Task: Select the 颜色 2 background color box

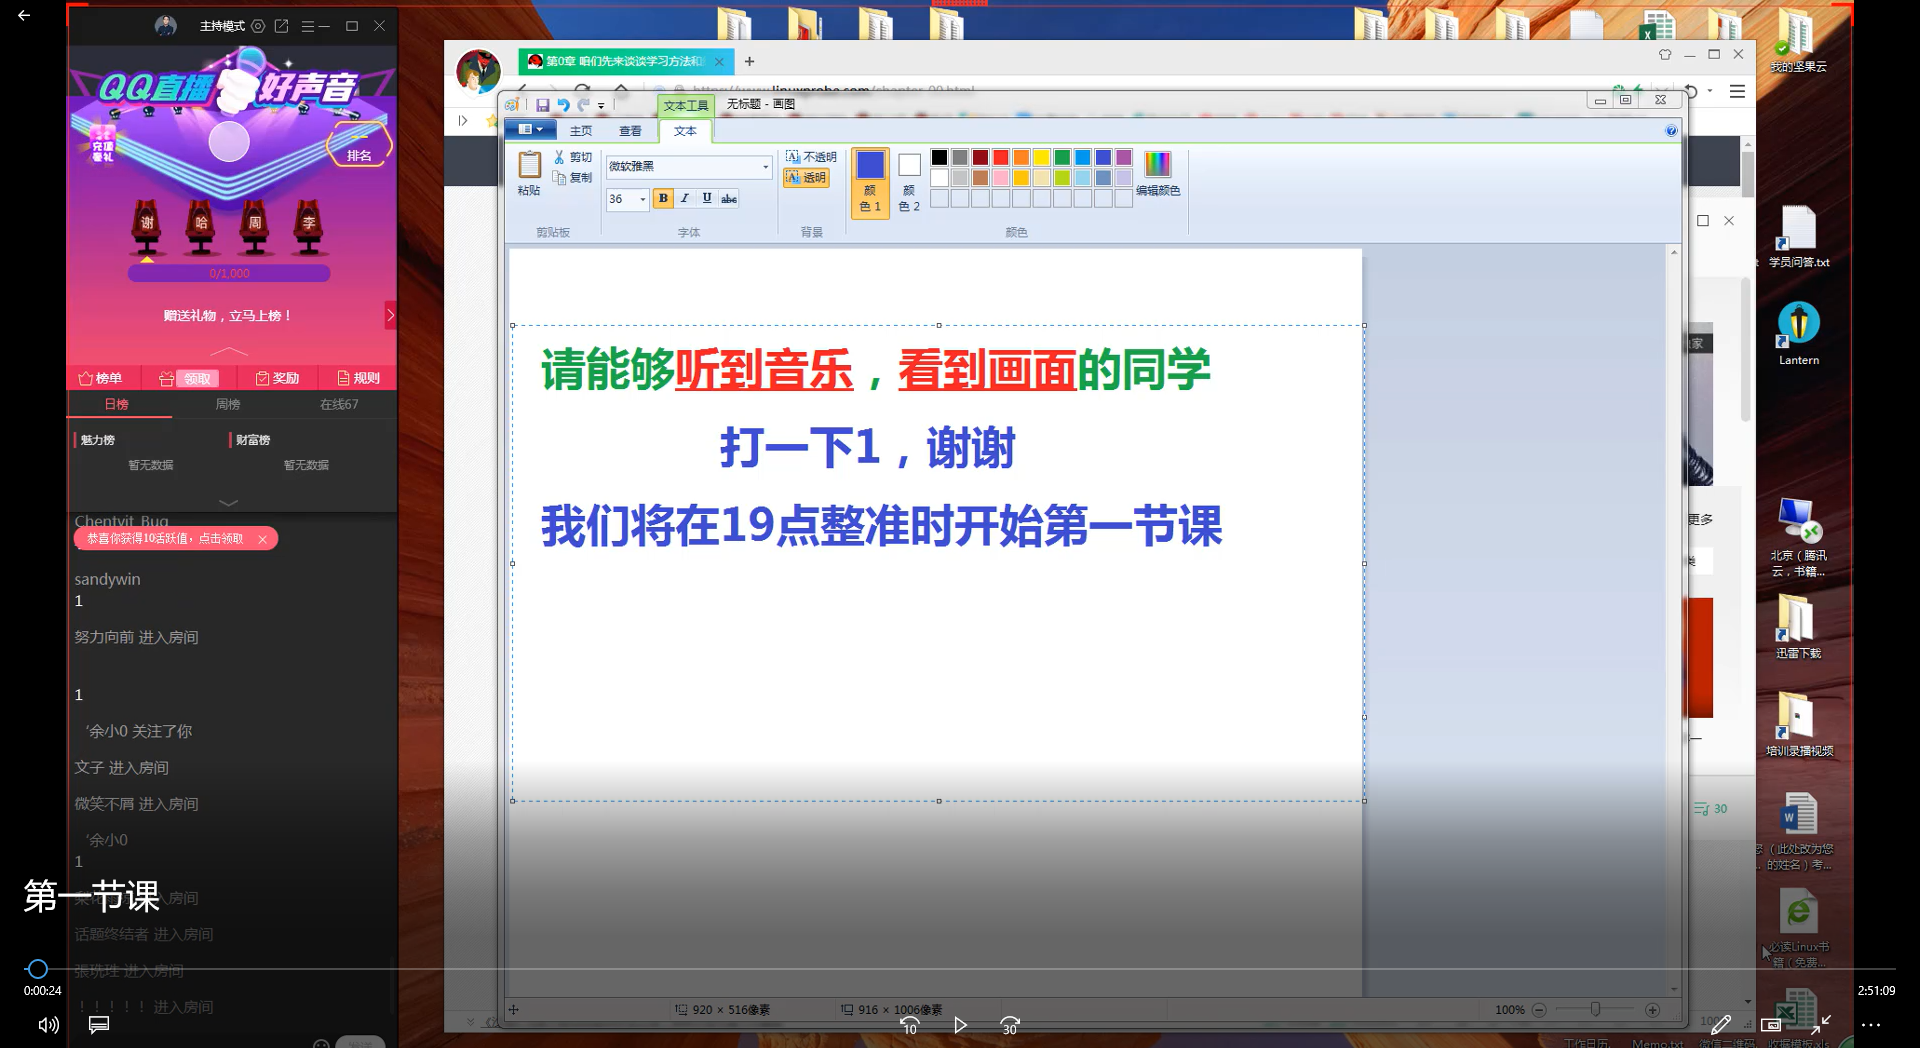Action: point(909,182)
